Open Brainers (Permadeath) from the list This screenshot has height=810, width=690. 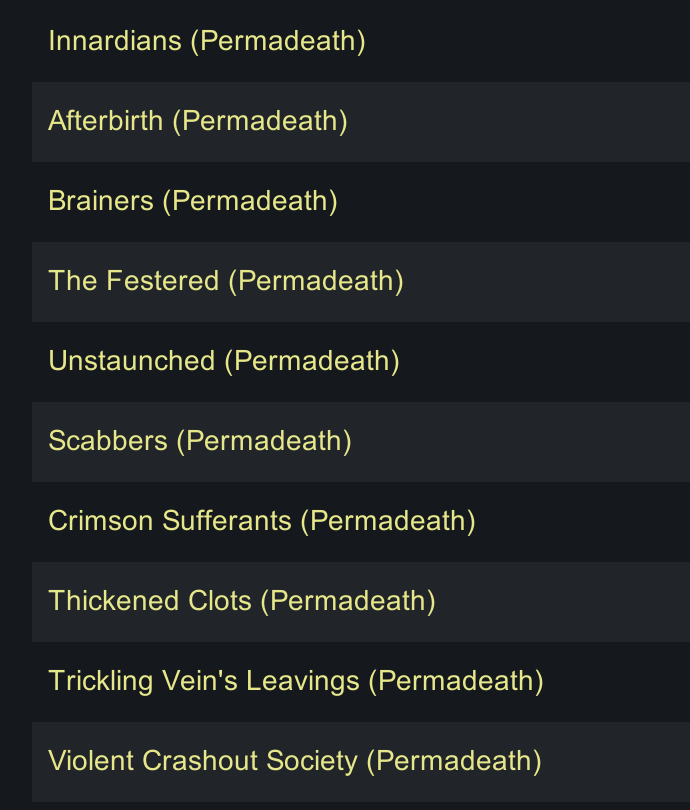pyautogui.click(x=192, y=202)
